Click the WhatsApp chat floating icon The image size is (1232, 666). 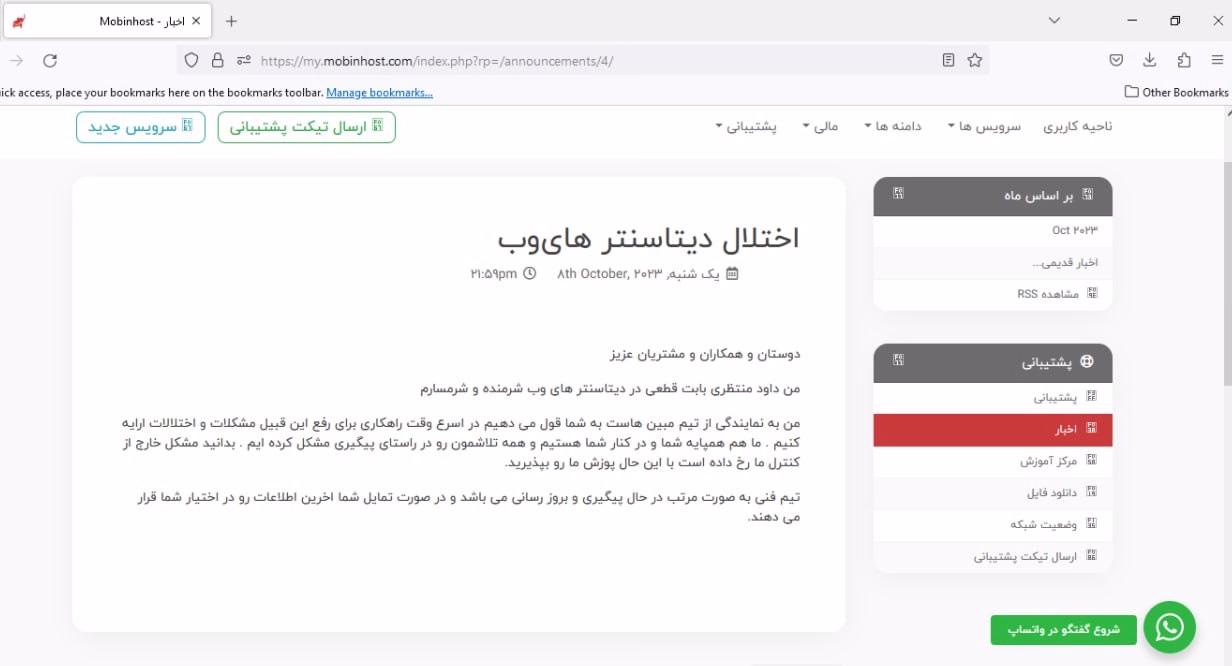(1169, 627)
